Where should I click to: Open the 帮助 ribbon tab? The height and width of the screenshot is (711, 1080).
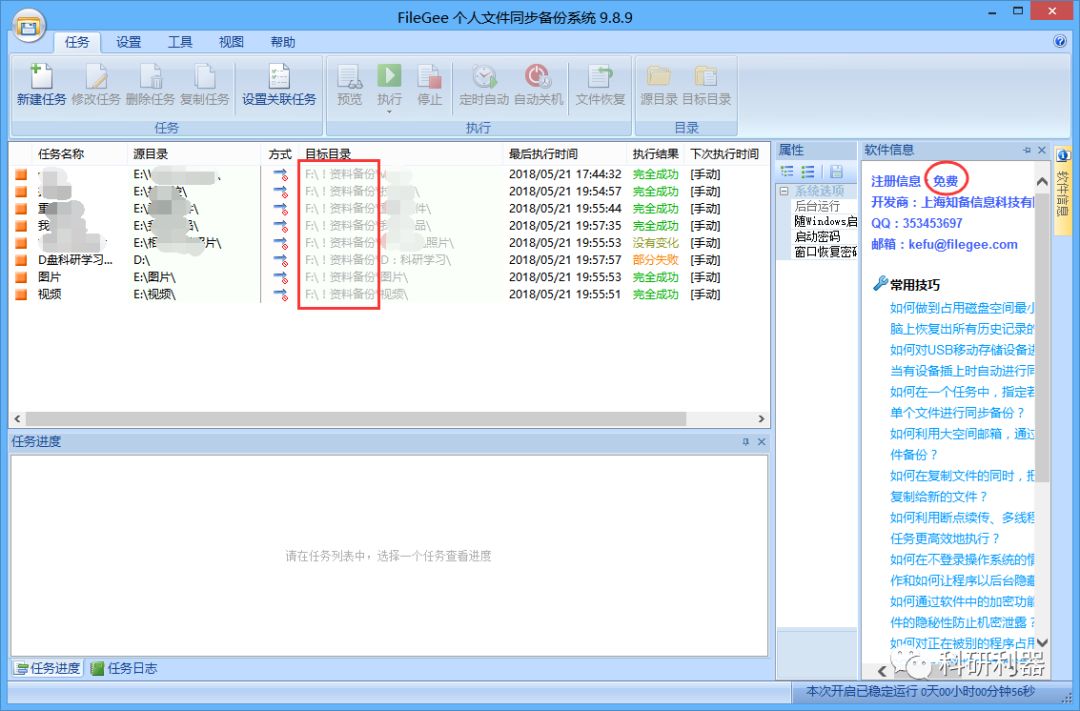[x=283, y=42]
